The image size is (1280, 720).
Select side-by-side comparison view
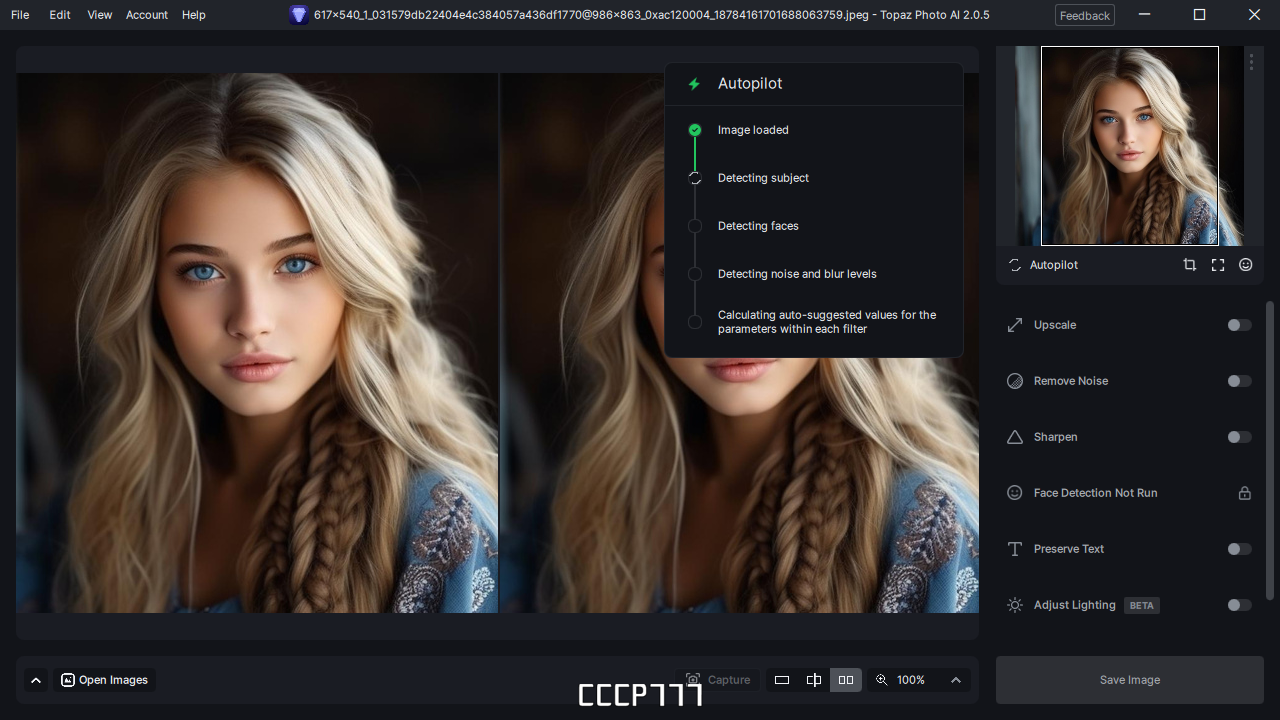pyautogui.click(x=846, y=680)
